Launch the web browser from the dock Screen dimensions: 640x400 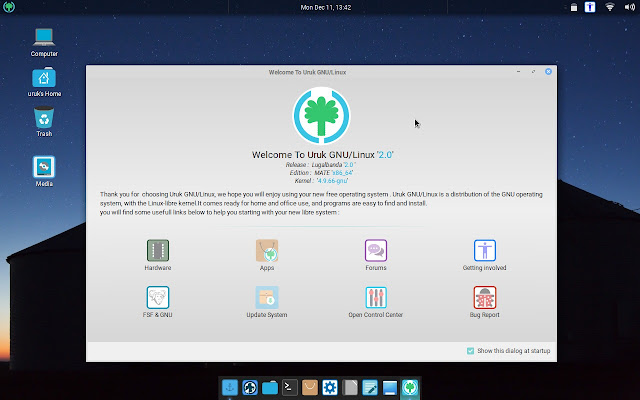250,387
